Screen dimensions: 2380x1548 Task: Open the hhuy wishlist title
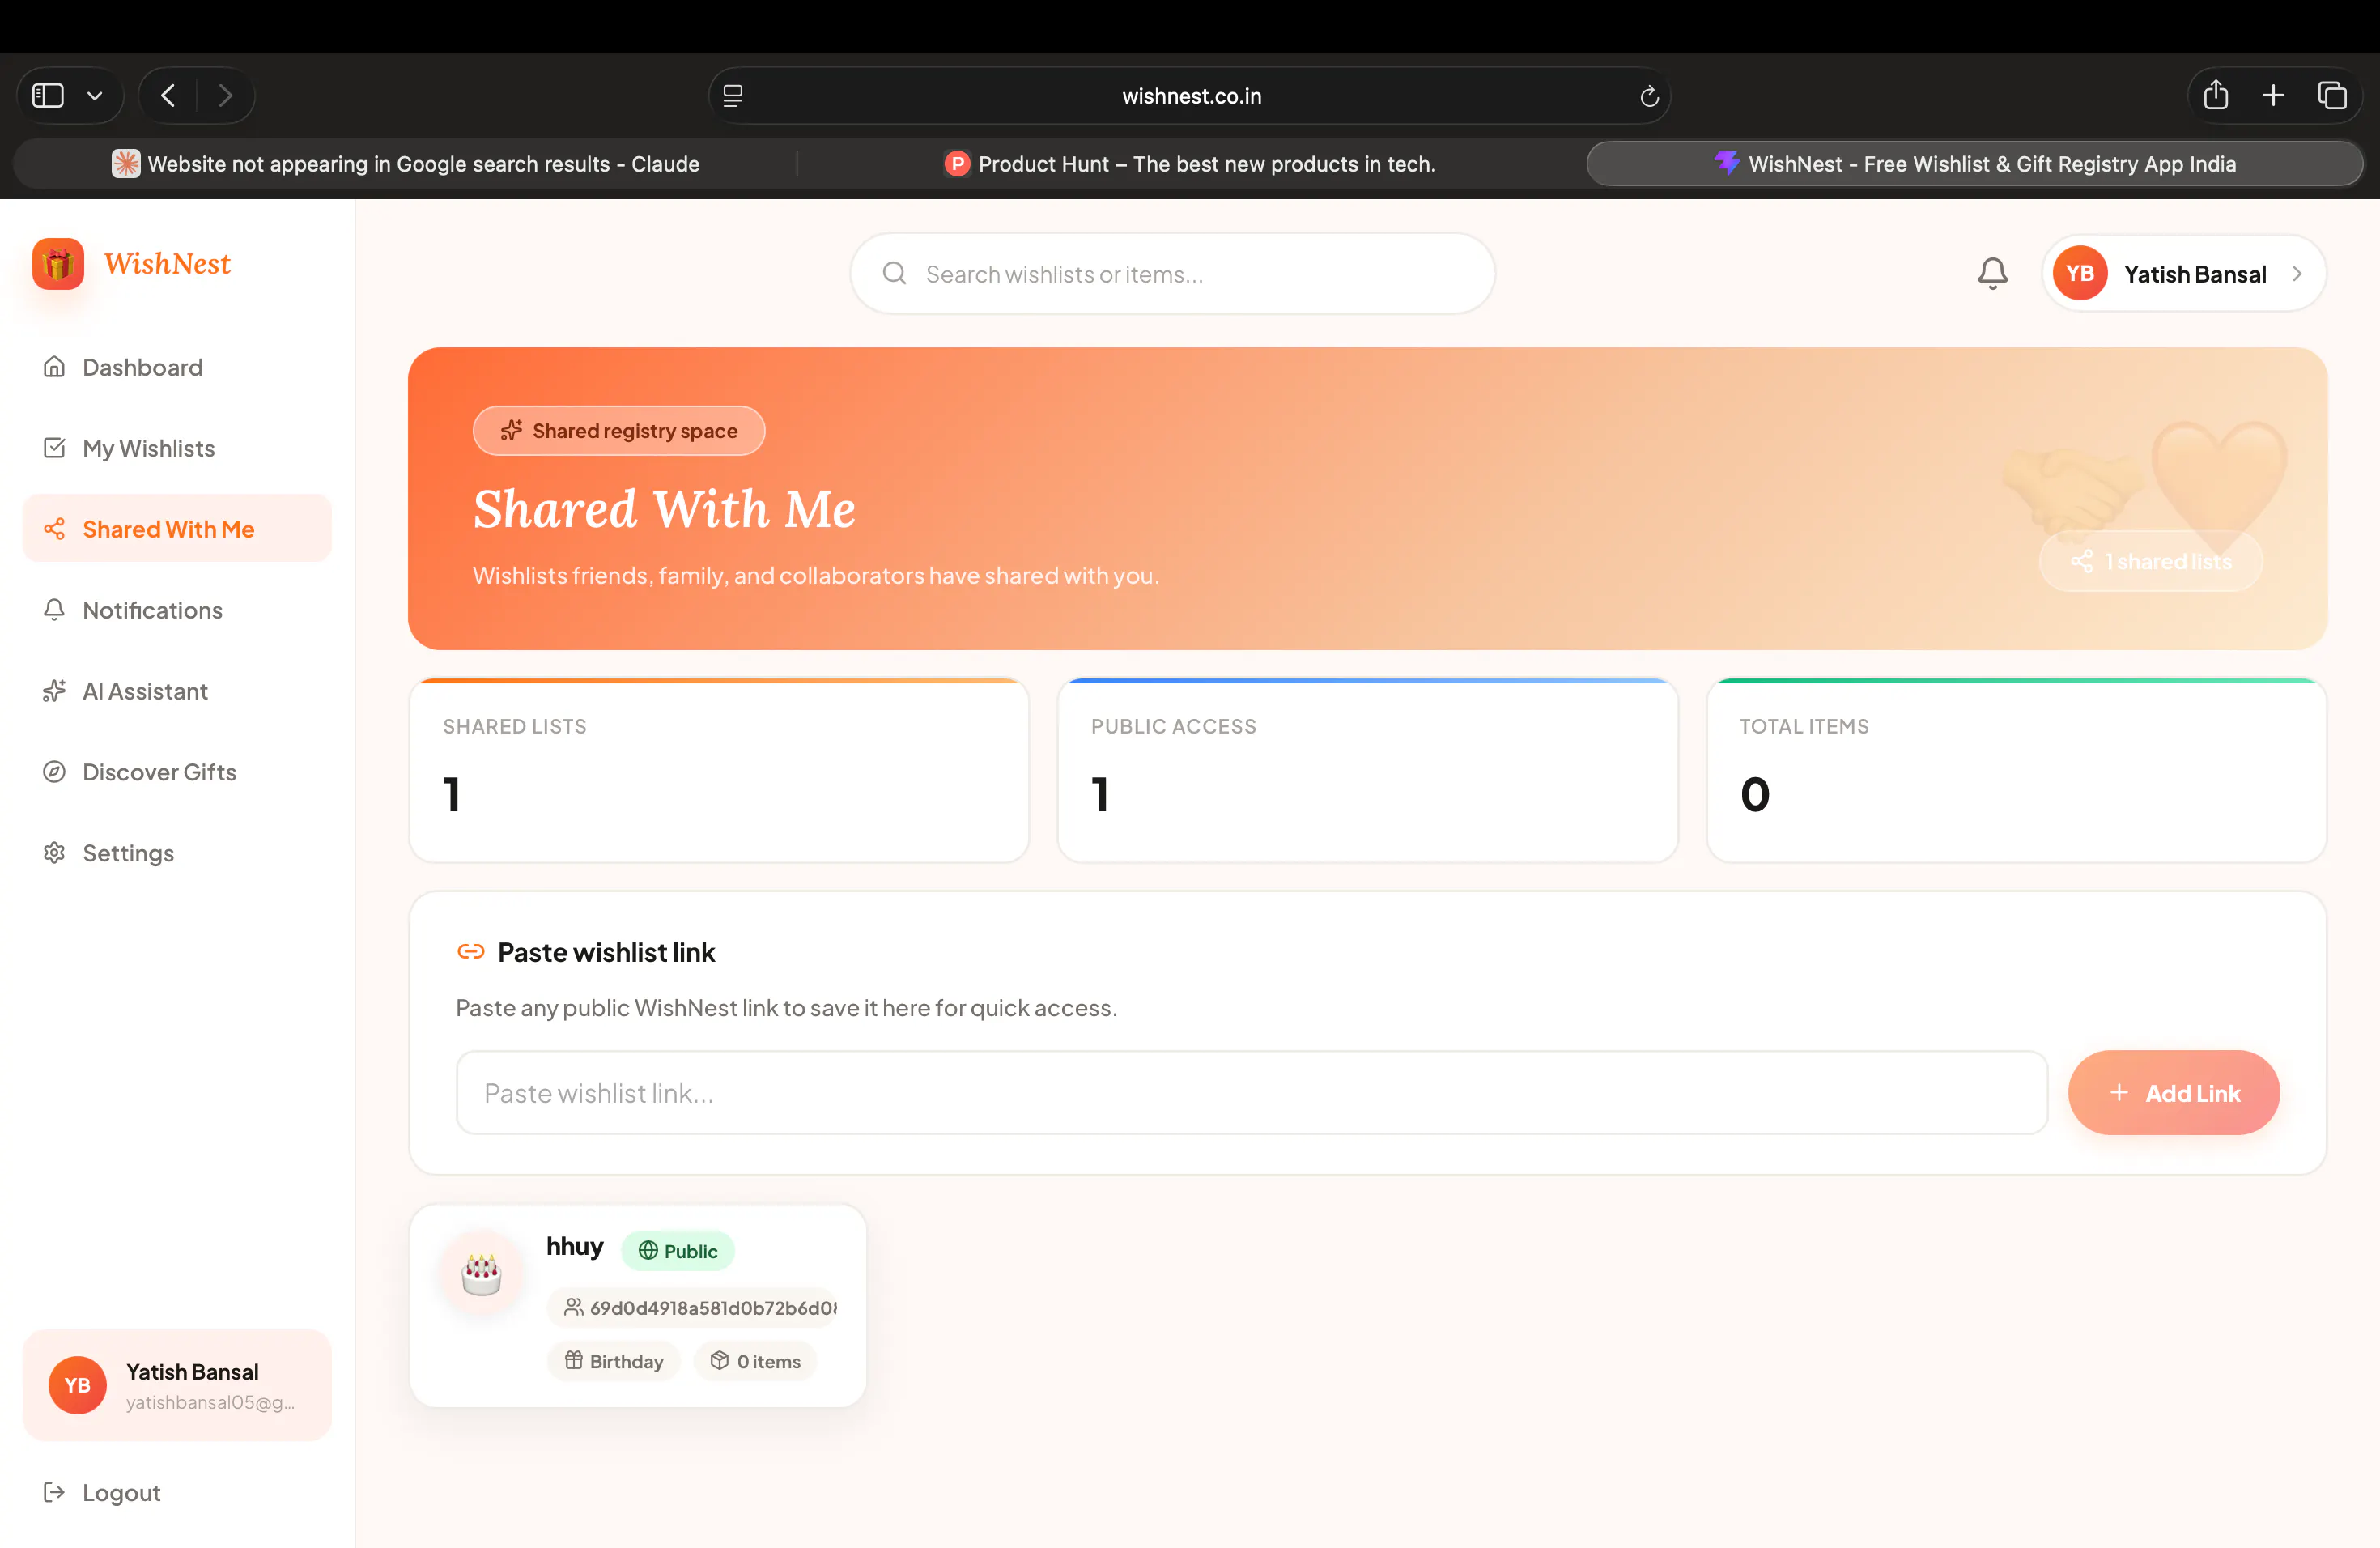pos(575,1247)
